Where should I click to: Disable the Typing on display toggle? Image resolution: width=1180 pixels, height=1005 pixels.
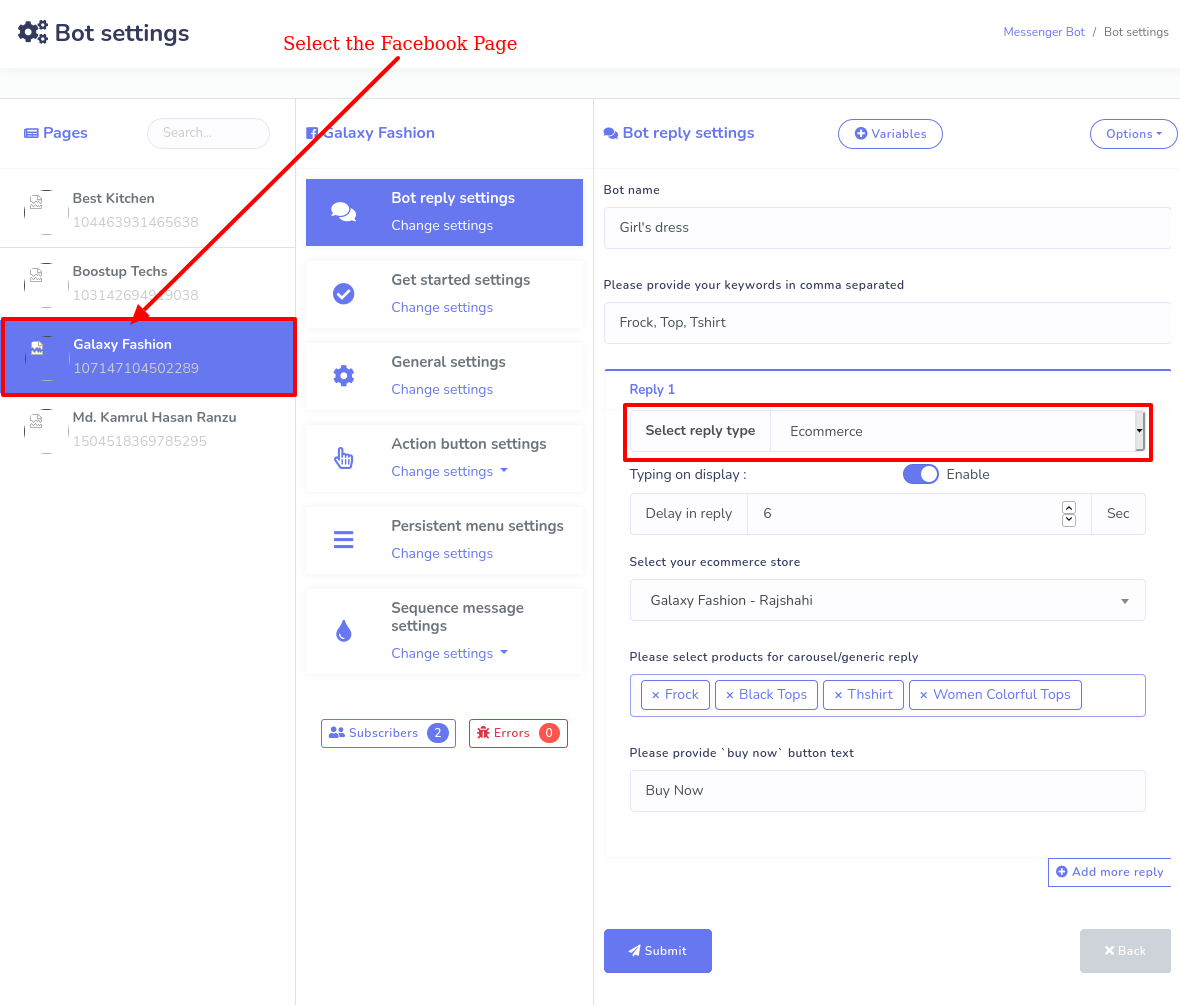[920, 474]
